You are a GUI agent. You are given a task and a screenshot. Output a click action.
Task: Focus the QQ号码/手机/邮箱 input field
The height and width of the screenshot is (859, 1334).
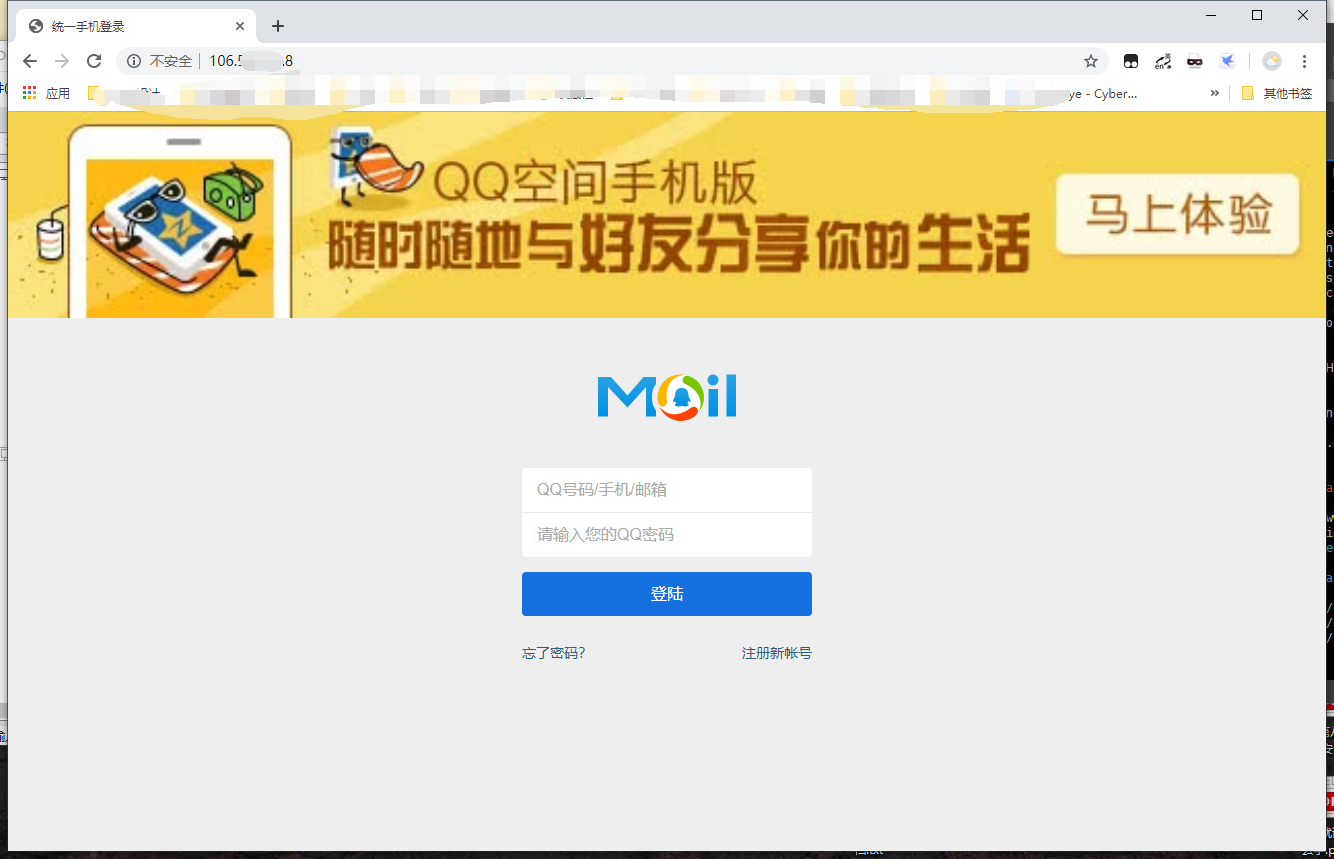click(x=667, y=490)
